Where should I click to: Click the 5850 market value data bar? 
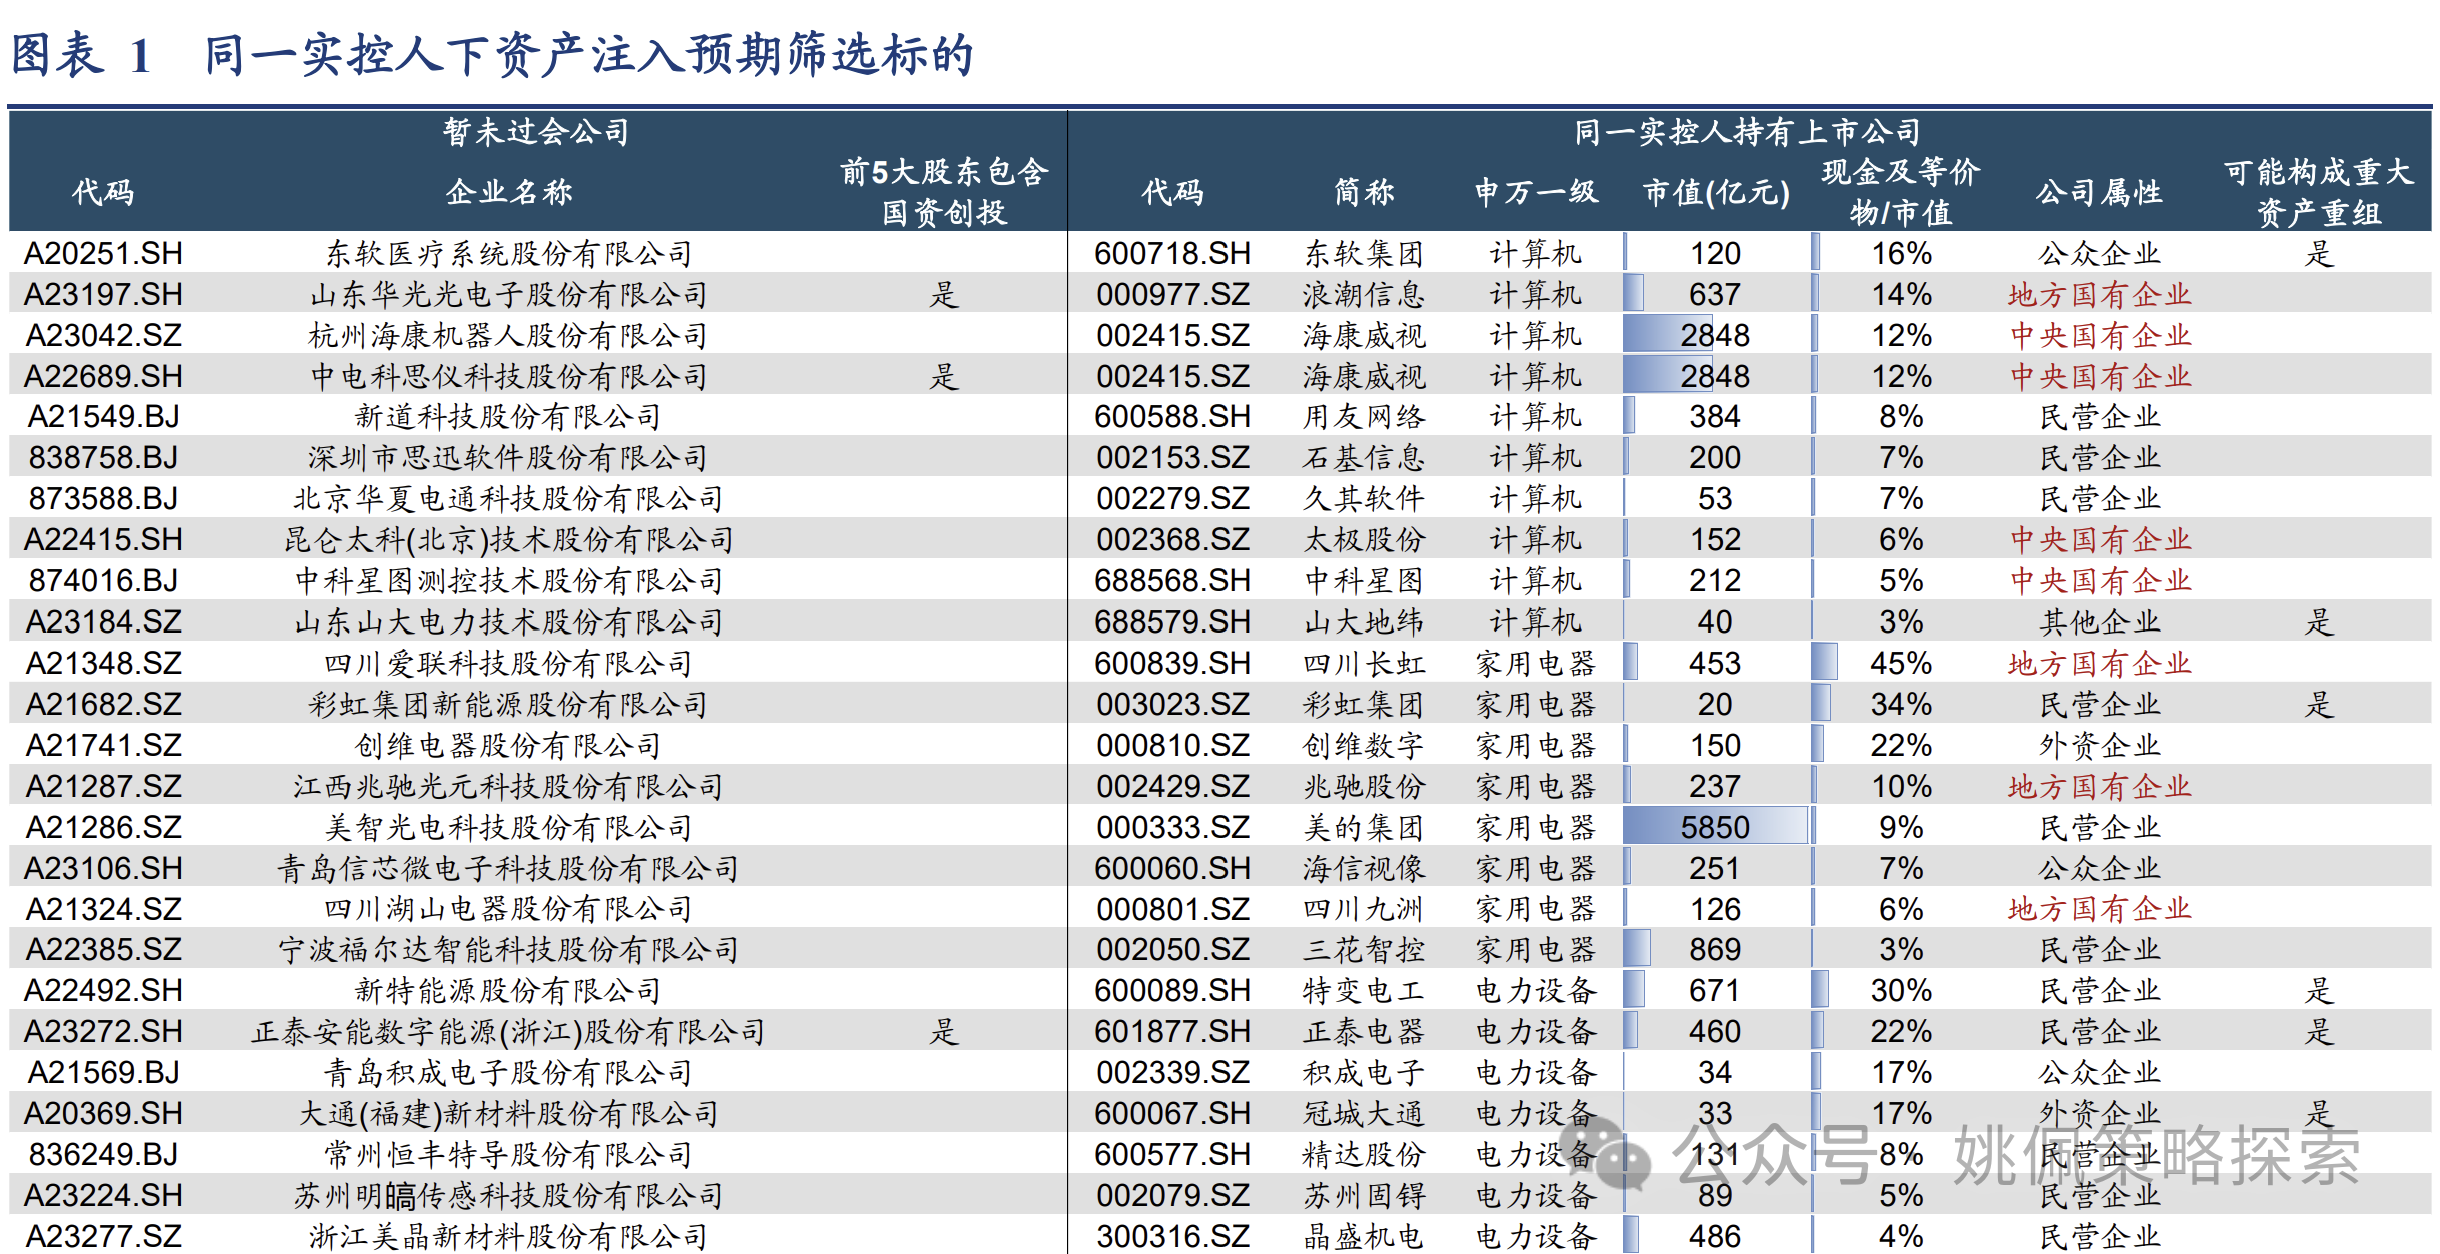[x=1714, y=827]
